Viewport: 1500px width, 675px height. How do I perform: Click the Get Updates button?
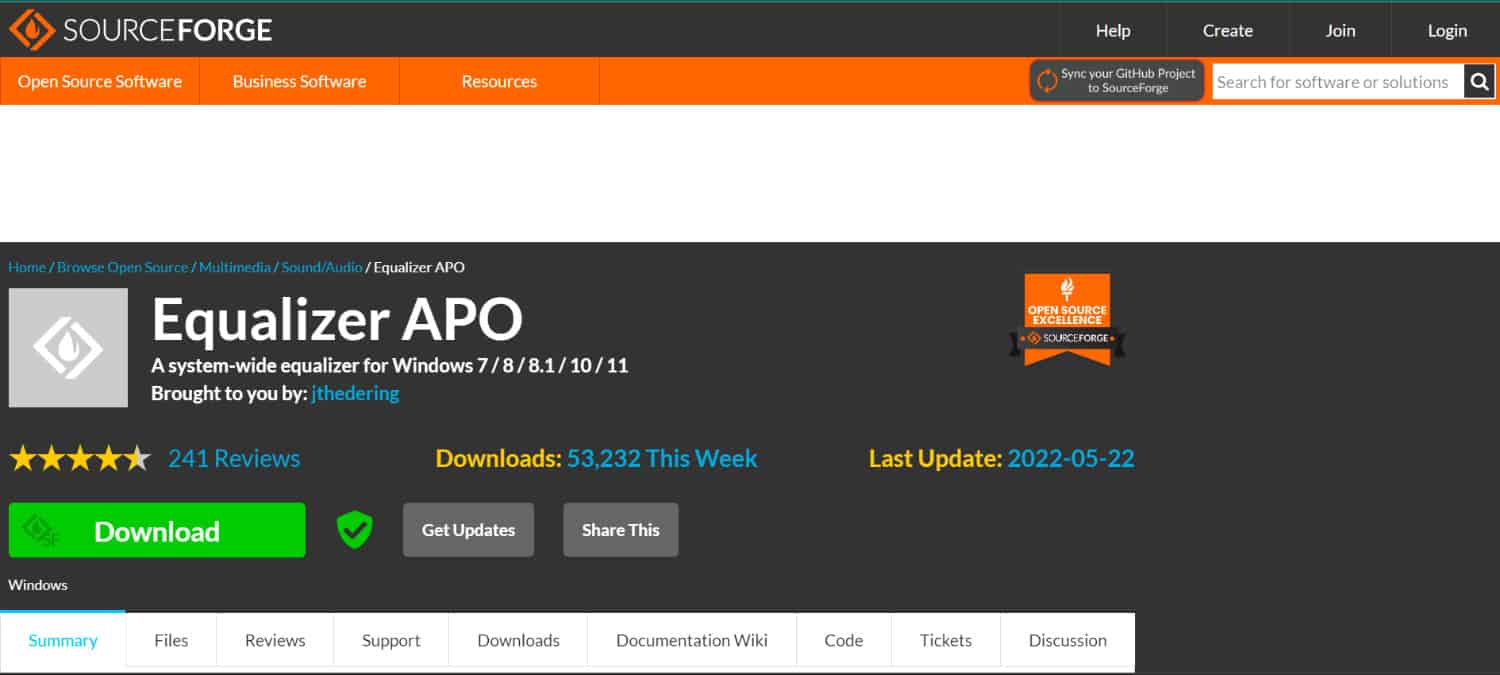click(468, 530)
